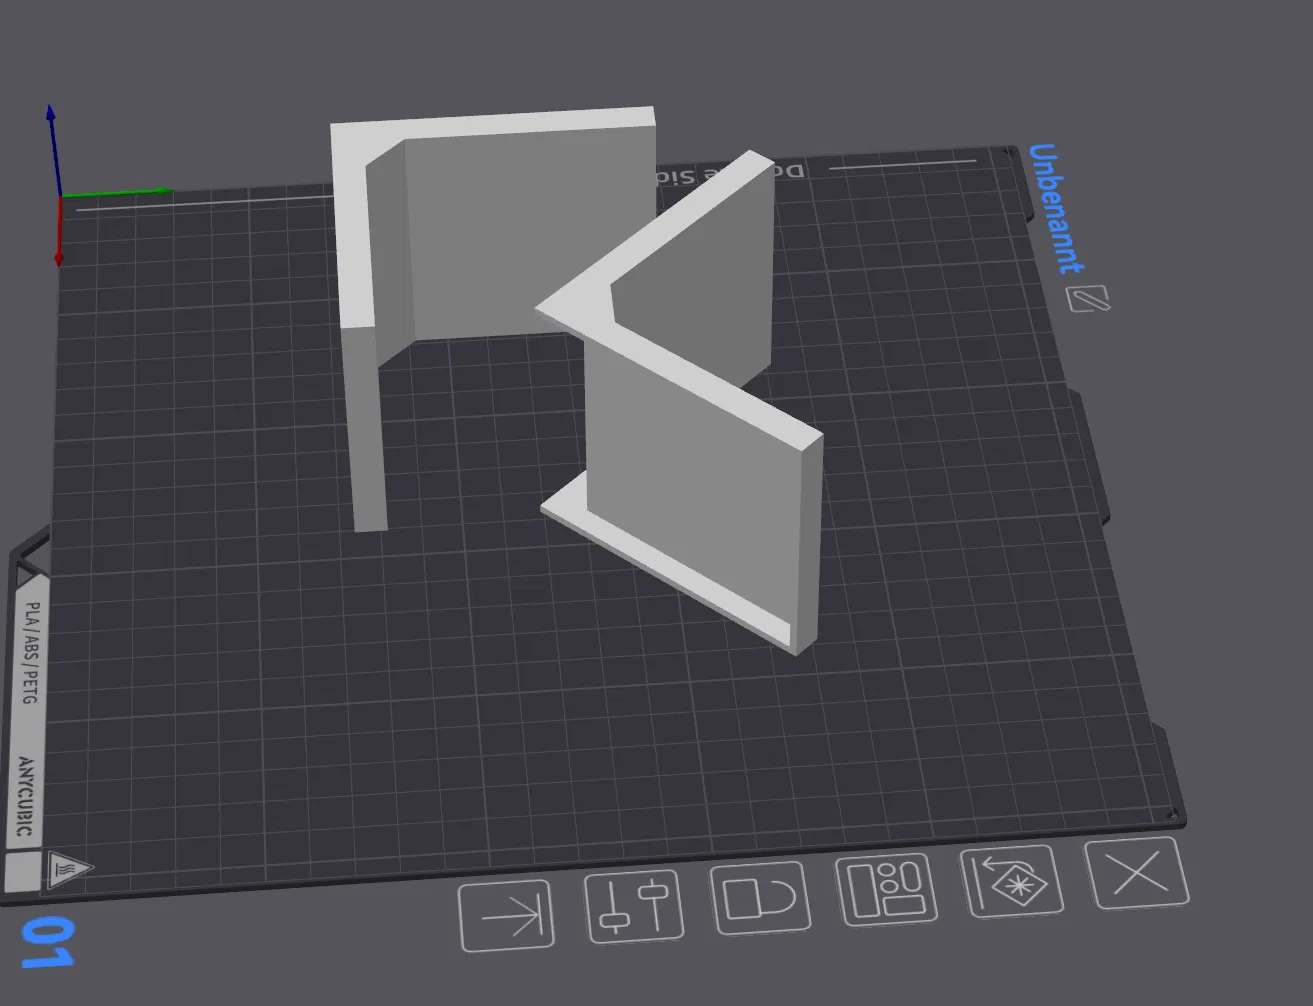
Task: Edit plate name with pencil icon
Action: pos(1088,298)
